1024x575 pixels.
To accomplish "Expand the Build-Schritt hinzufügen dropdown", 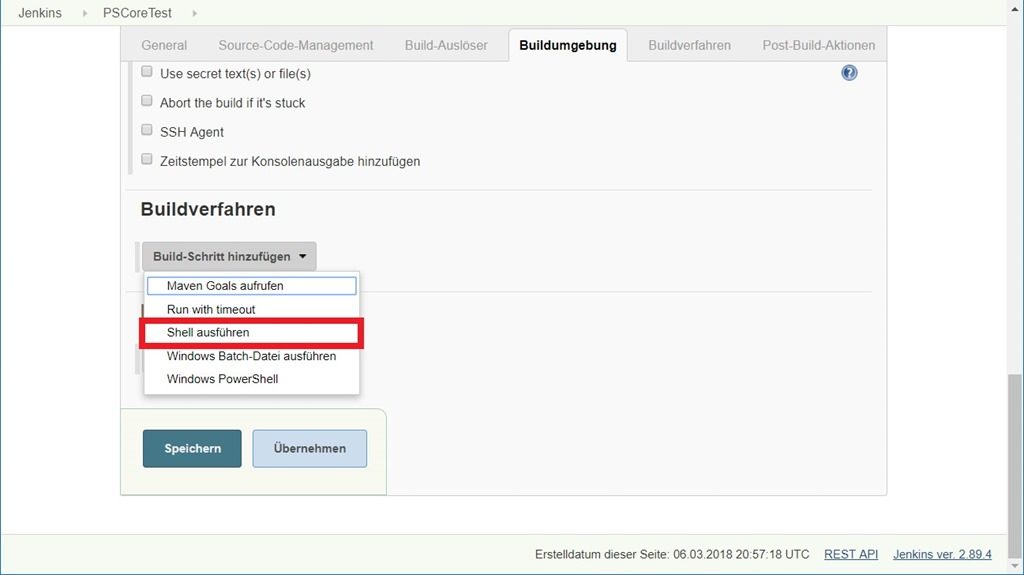I will (x=229, y=257).
